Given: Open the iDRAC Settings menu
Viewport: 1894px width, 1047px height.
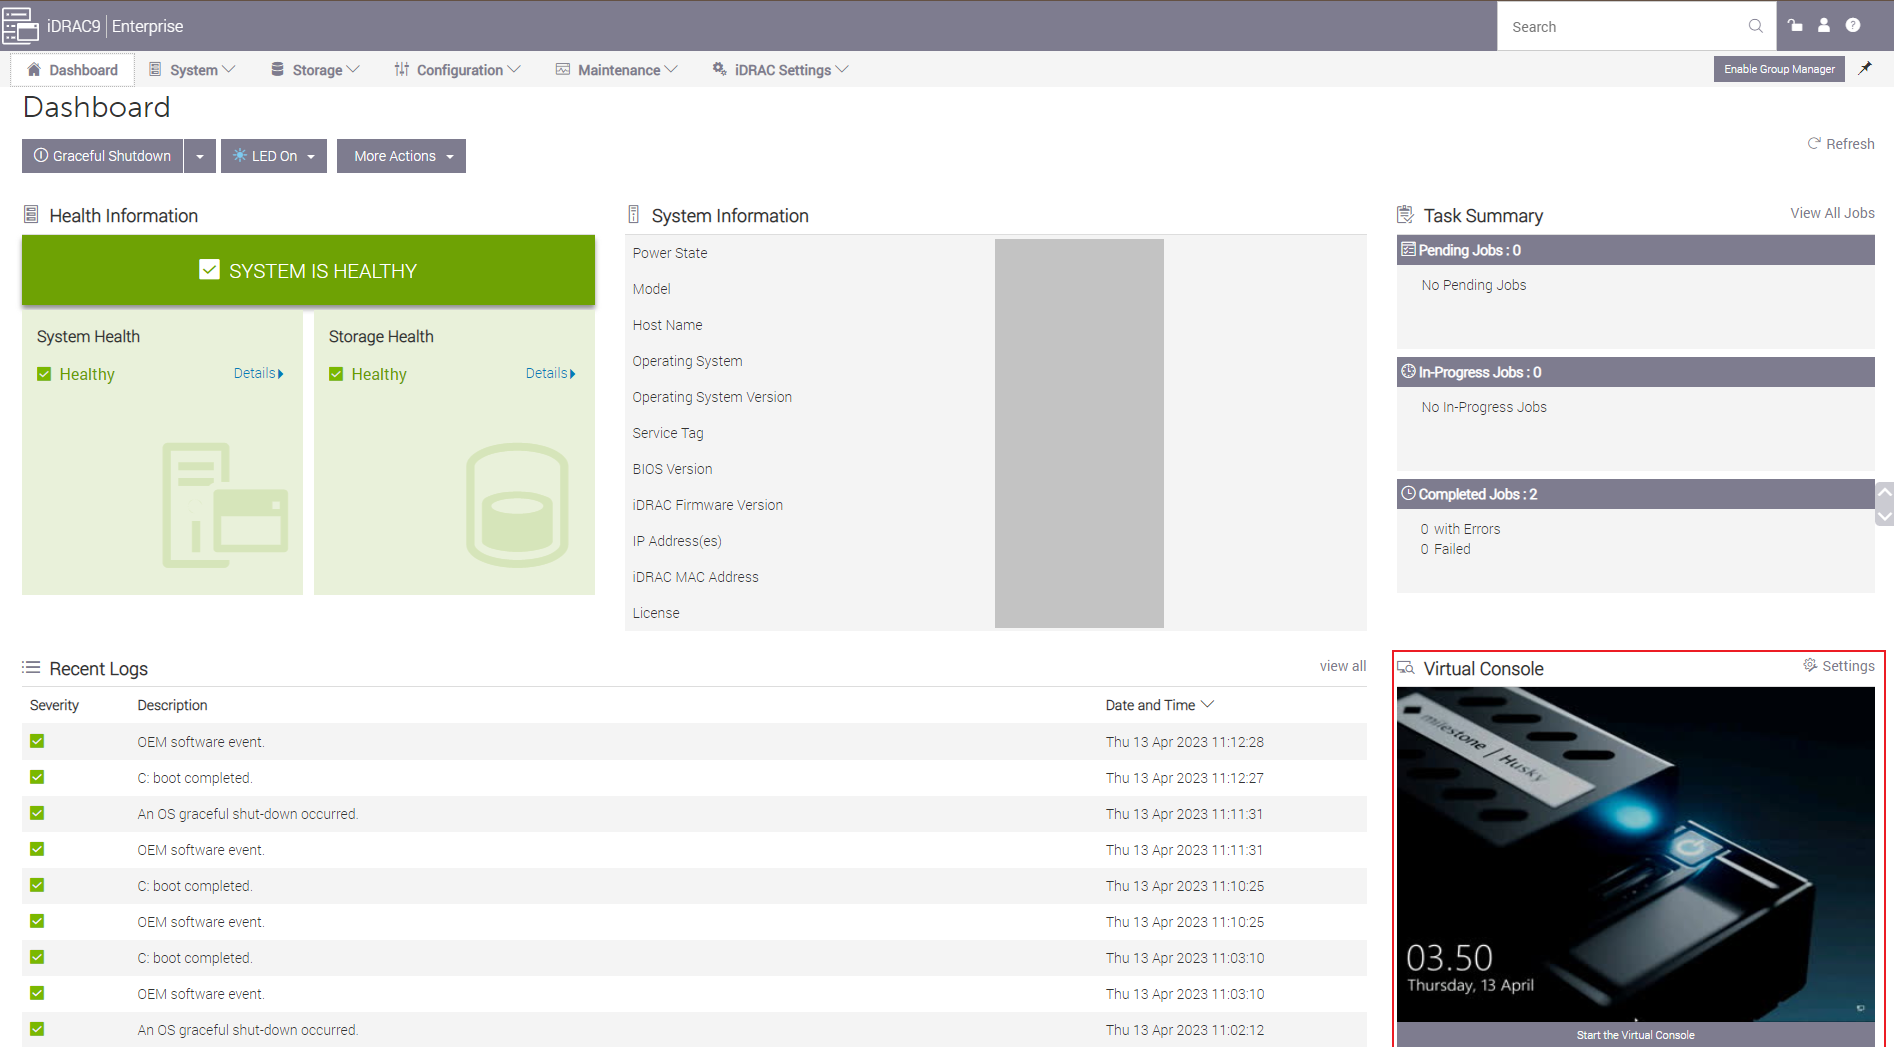Looking at the screenshot, I should tap(781, 70).
